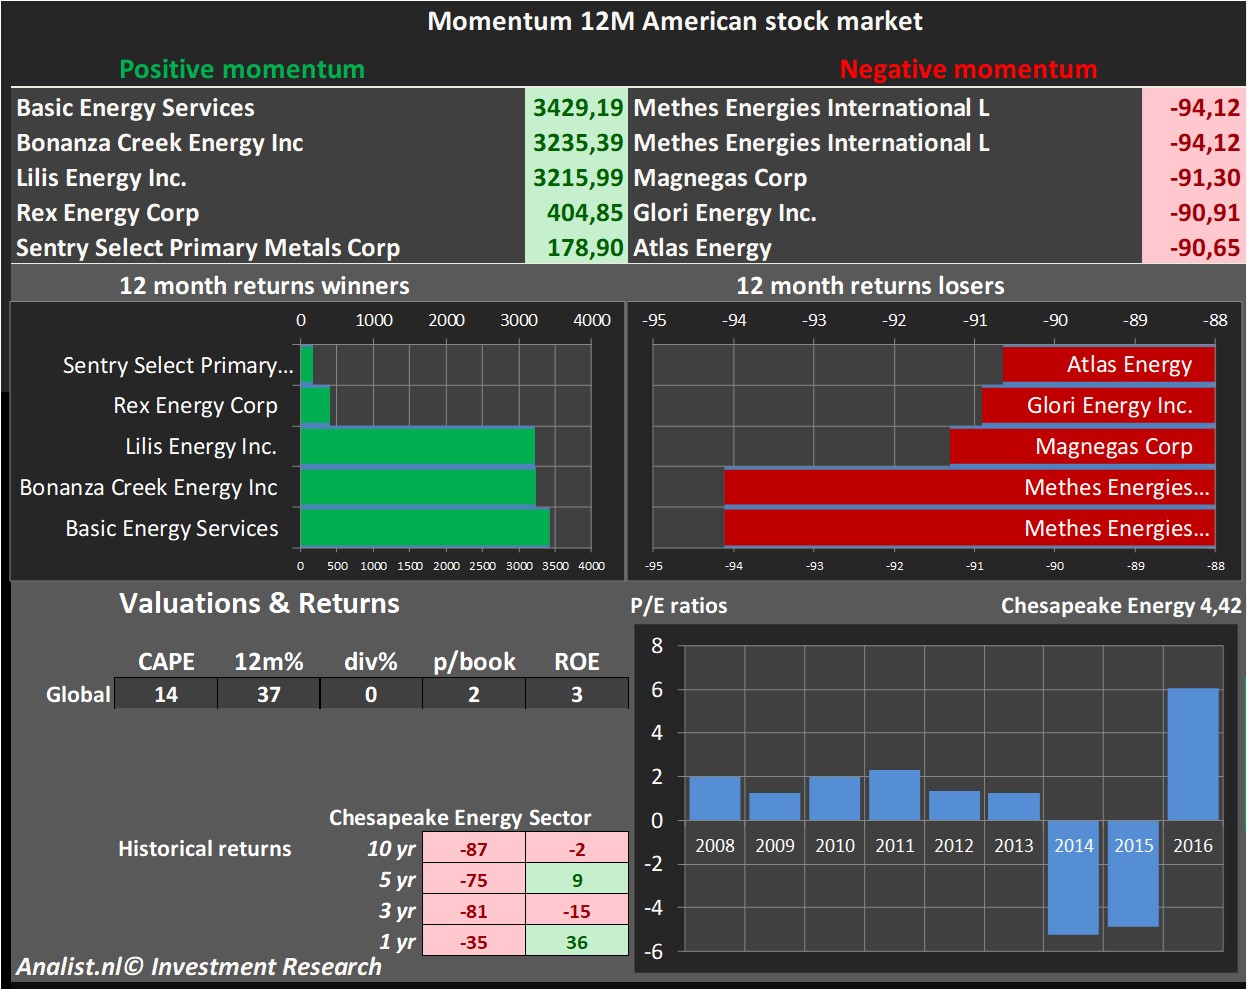Screen dimensions: 1247x990
Task: Click the red Atlas Energy bar
Action: [1109, 365]
